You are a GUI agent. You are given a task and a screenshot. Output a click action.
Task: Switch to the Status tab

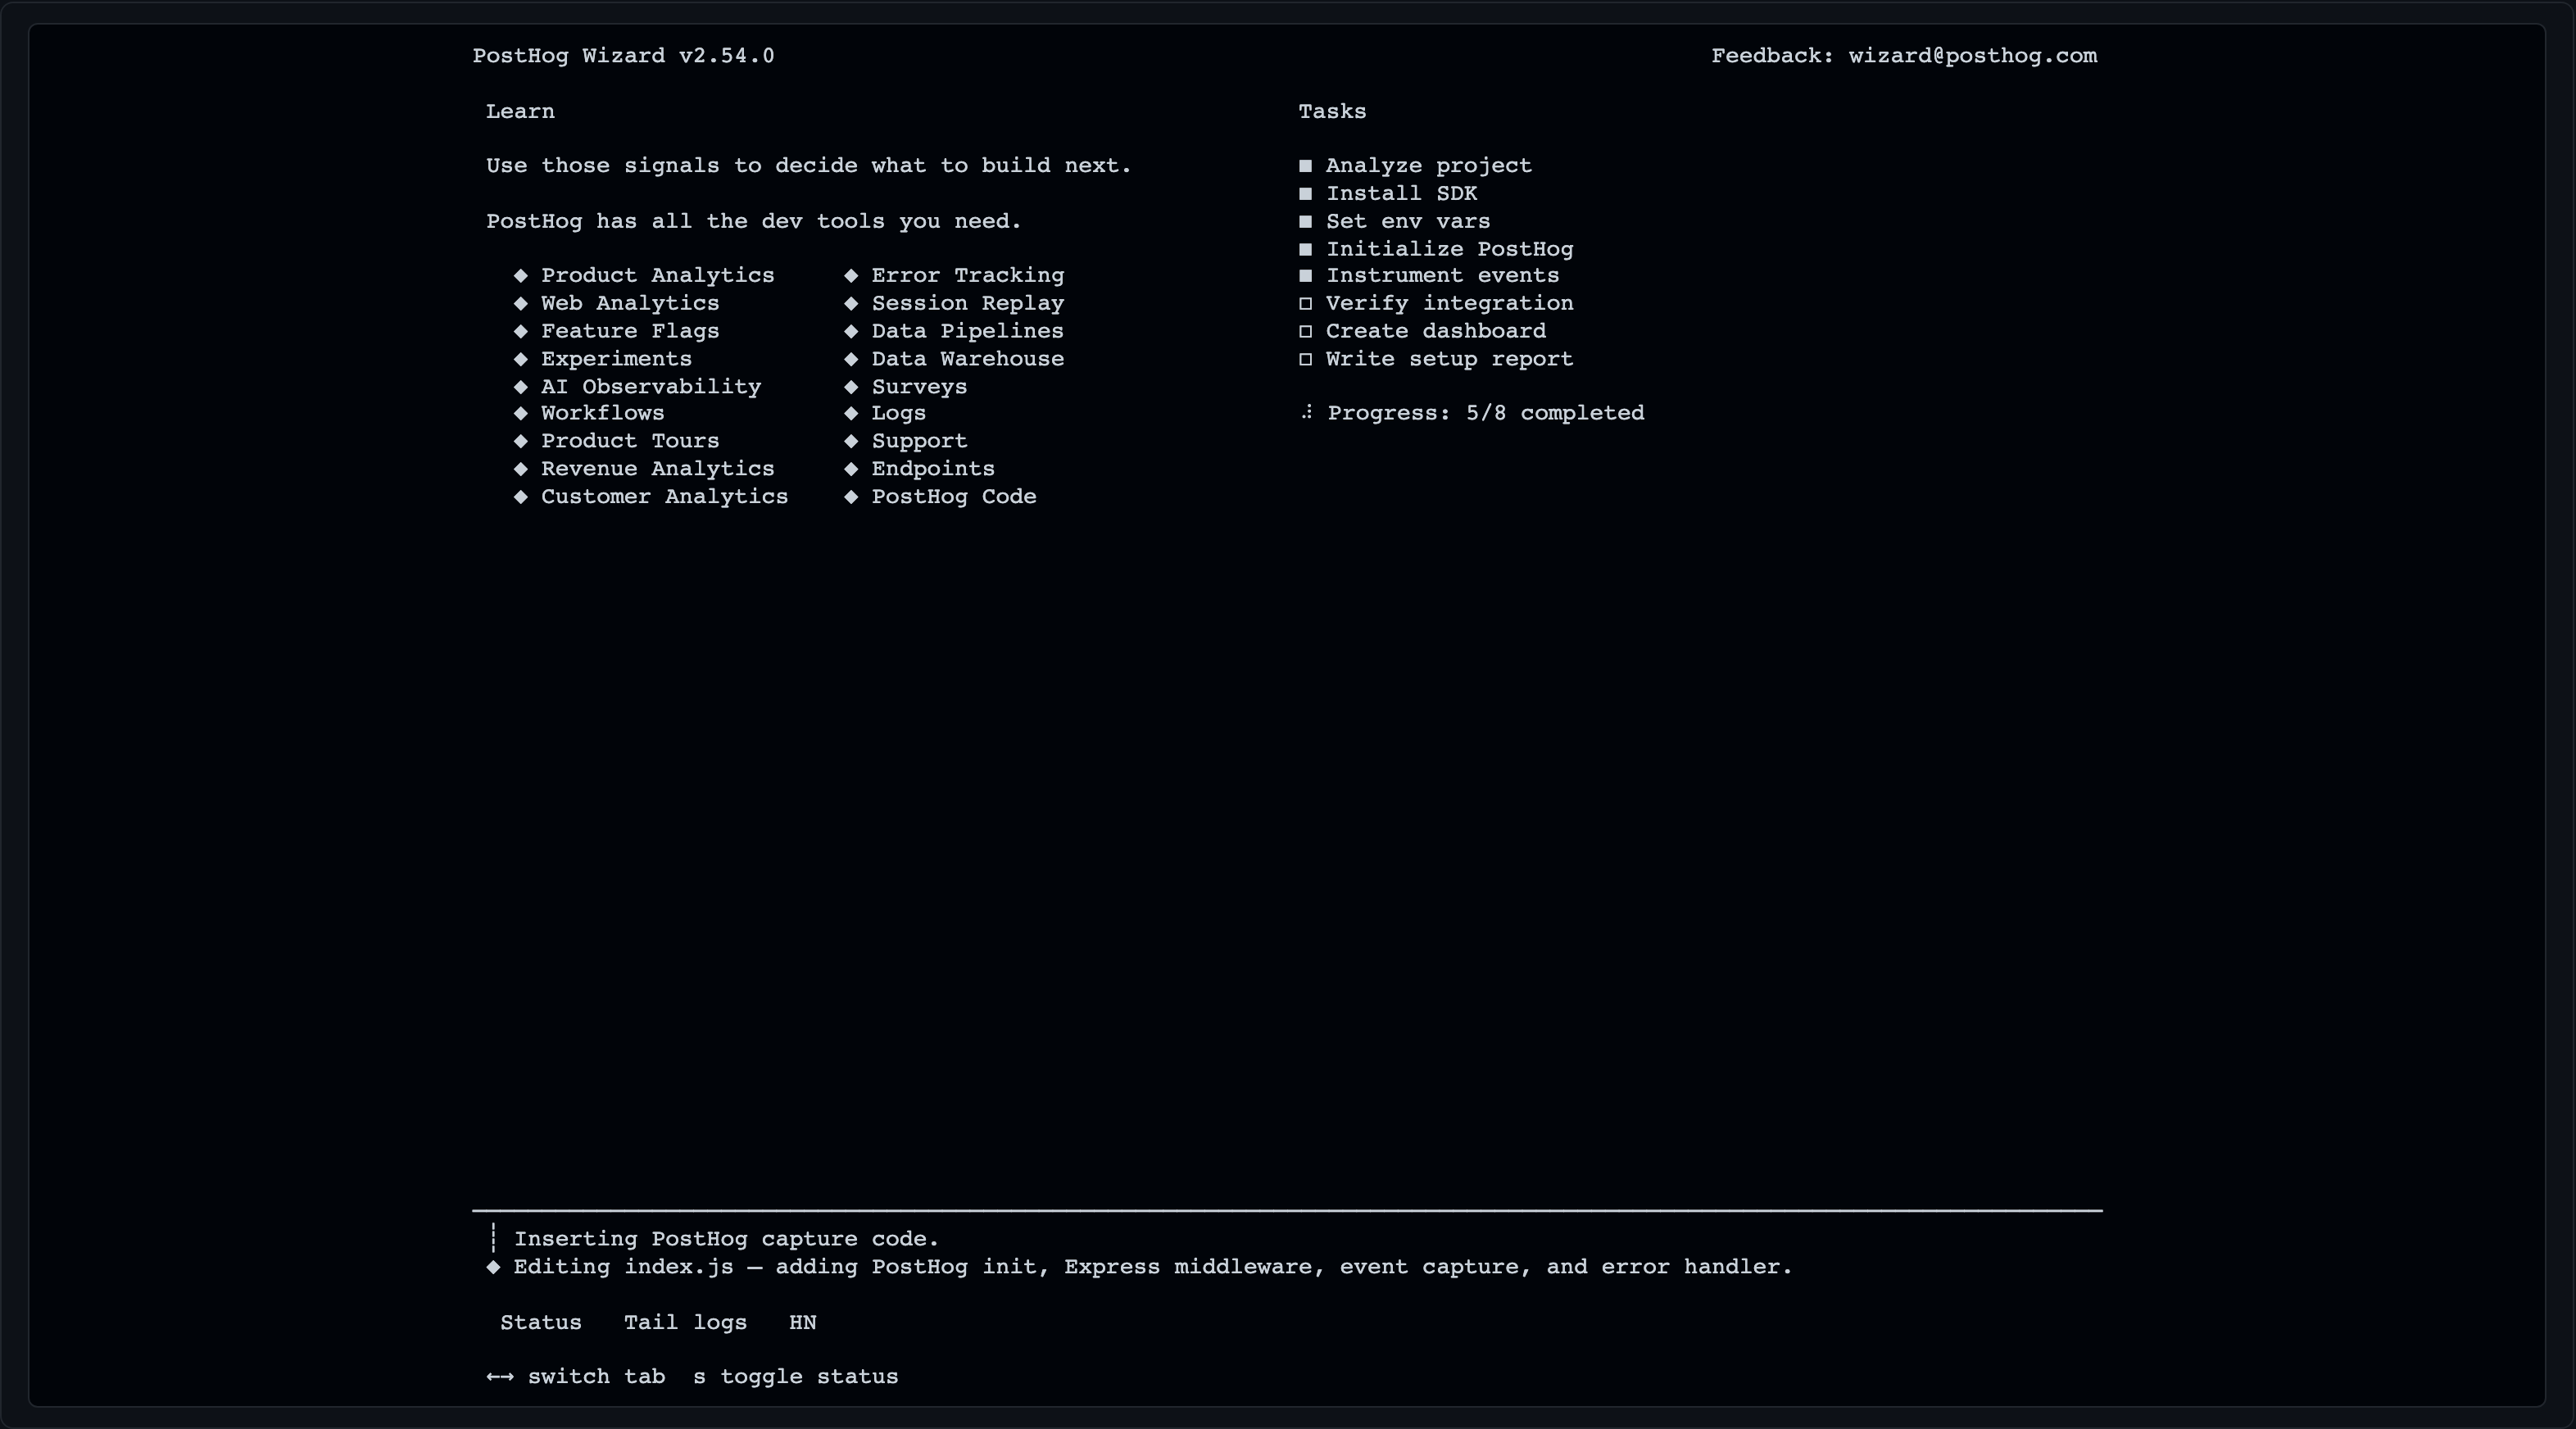[x=540, y=1322]
